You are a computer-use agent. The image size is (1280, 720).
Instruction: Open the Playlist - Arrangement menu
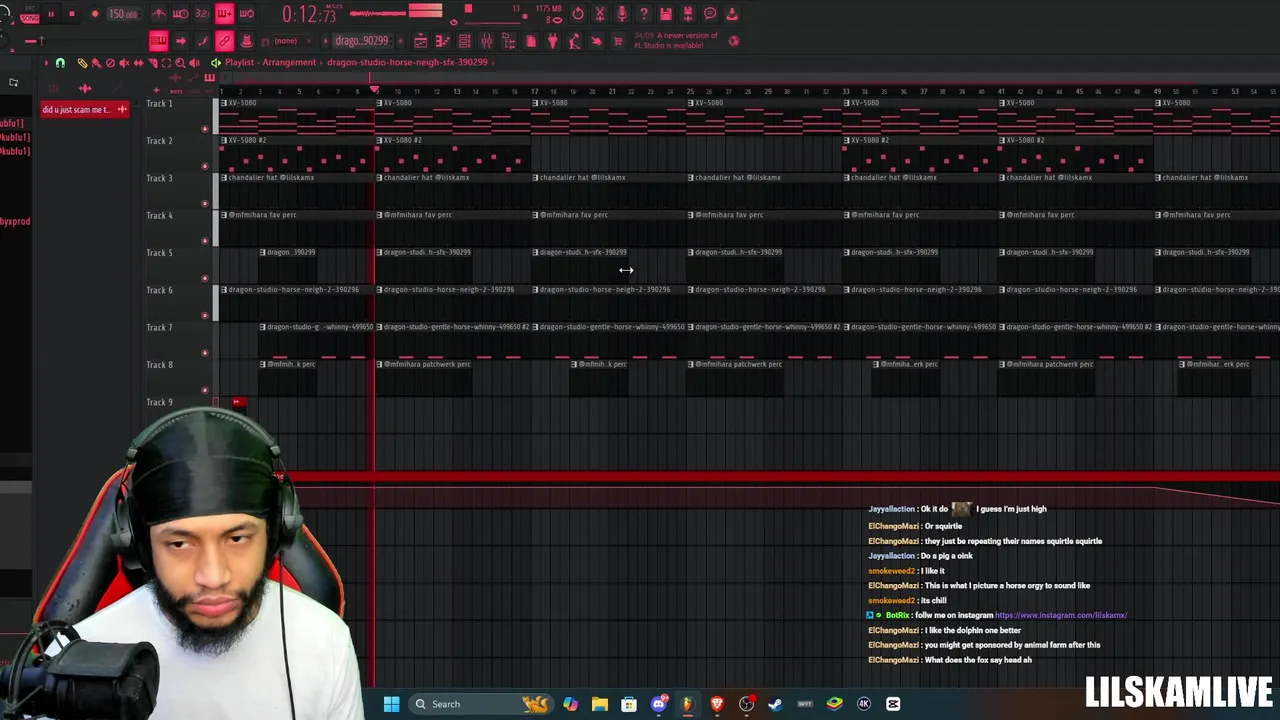click(270, 62)
